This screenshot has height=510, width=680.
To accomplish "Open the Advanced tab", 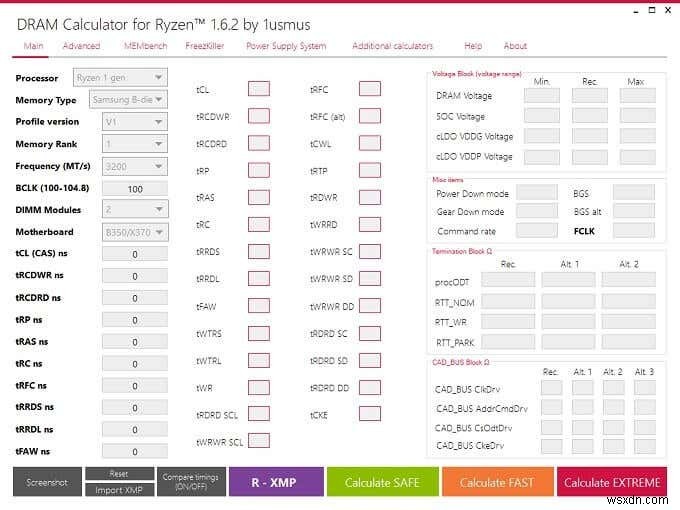I will (82, 46).
